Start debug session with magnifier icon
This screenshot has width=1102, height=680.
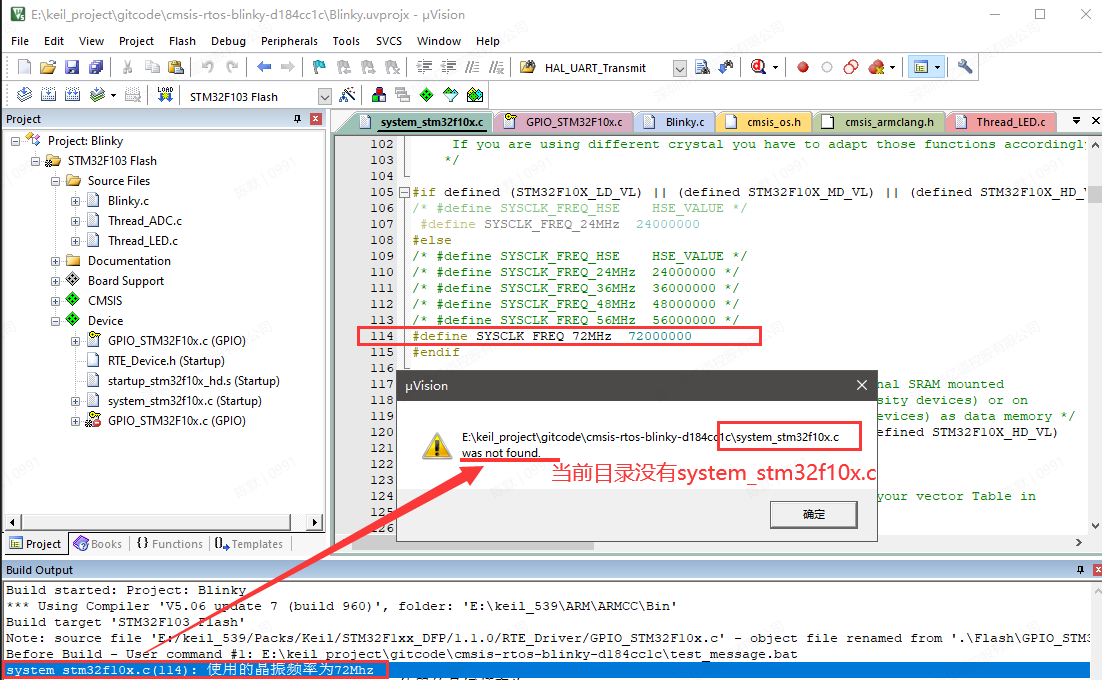pyautogui.click(x=759, y=68)
